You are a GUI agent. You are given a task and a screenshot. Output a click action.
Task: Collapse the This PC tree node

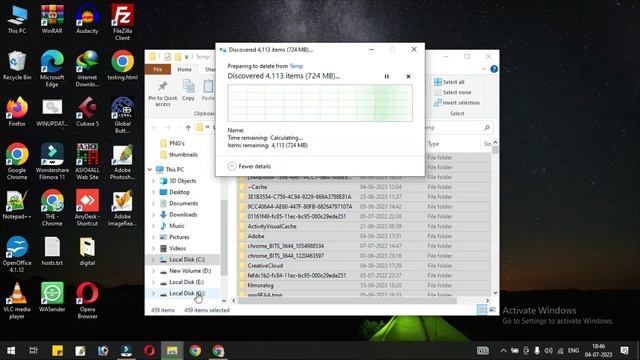(150, 169)
